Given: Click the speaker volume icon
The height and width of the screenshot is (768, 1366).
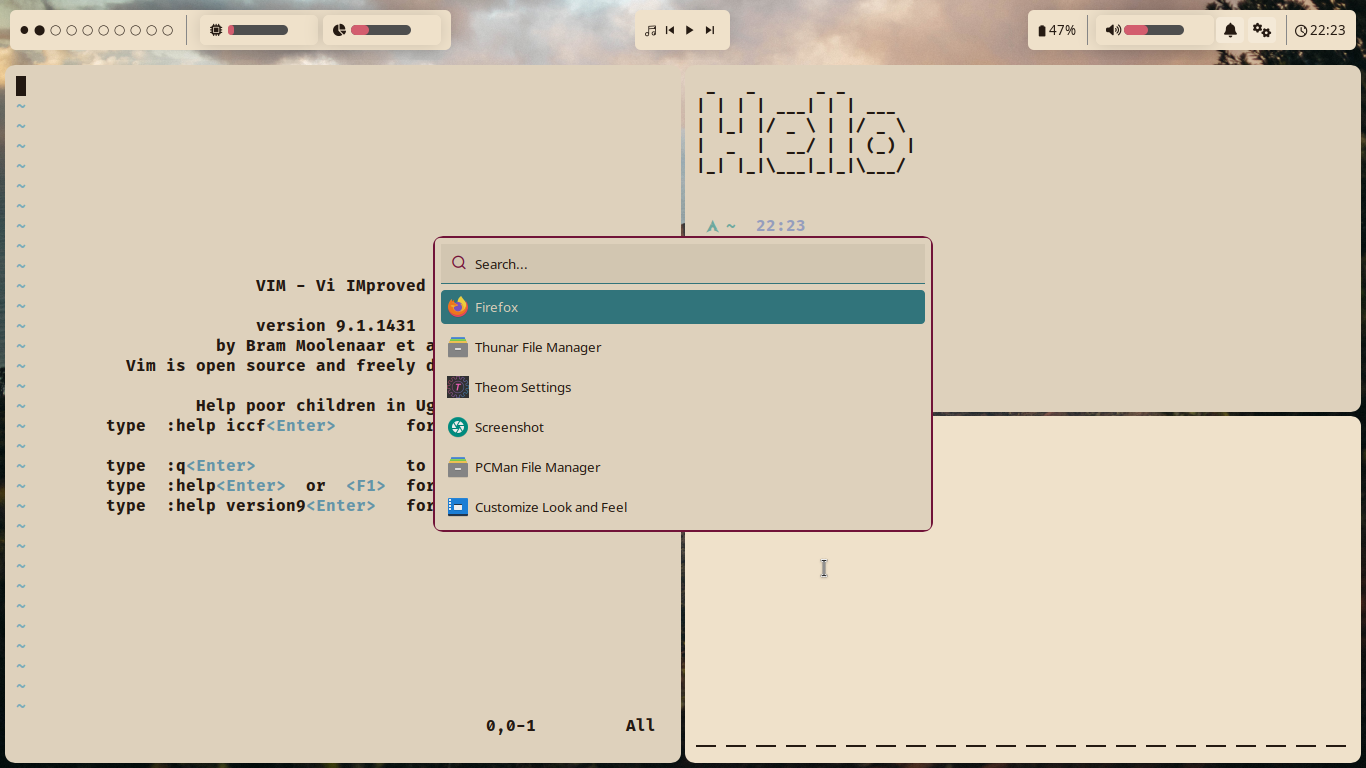Looking at the screenshot, I should click(1112, 30).
